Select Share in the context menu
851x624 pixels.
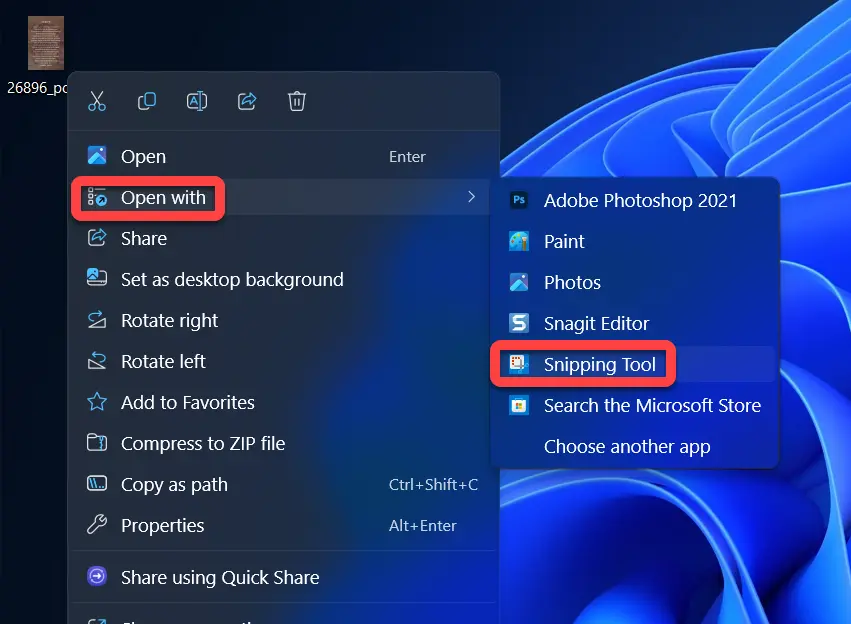click(283, 238)
